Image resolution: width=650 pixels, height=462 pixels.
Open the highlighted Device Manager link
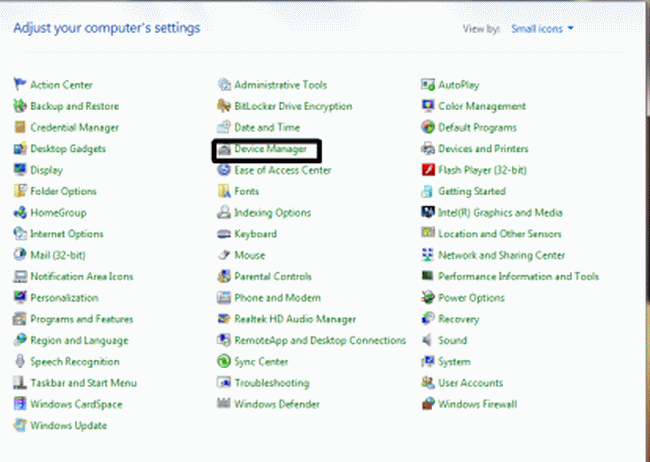point(269,149)
